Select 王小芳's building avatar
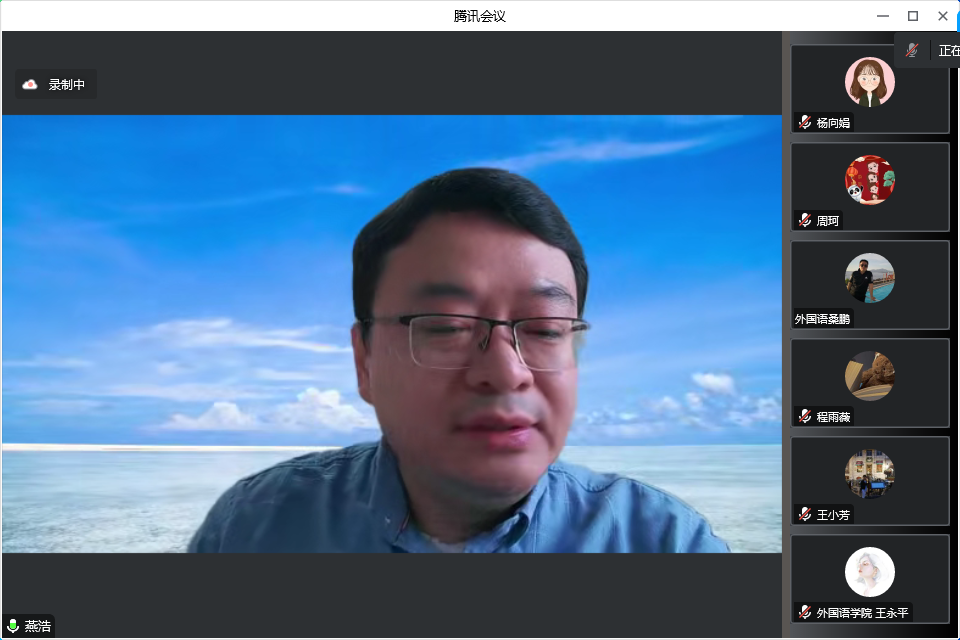The height and width of the screenshot is (640, 960). click(869, 474)
